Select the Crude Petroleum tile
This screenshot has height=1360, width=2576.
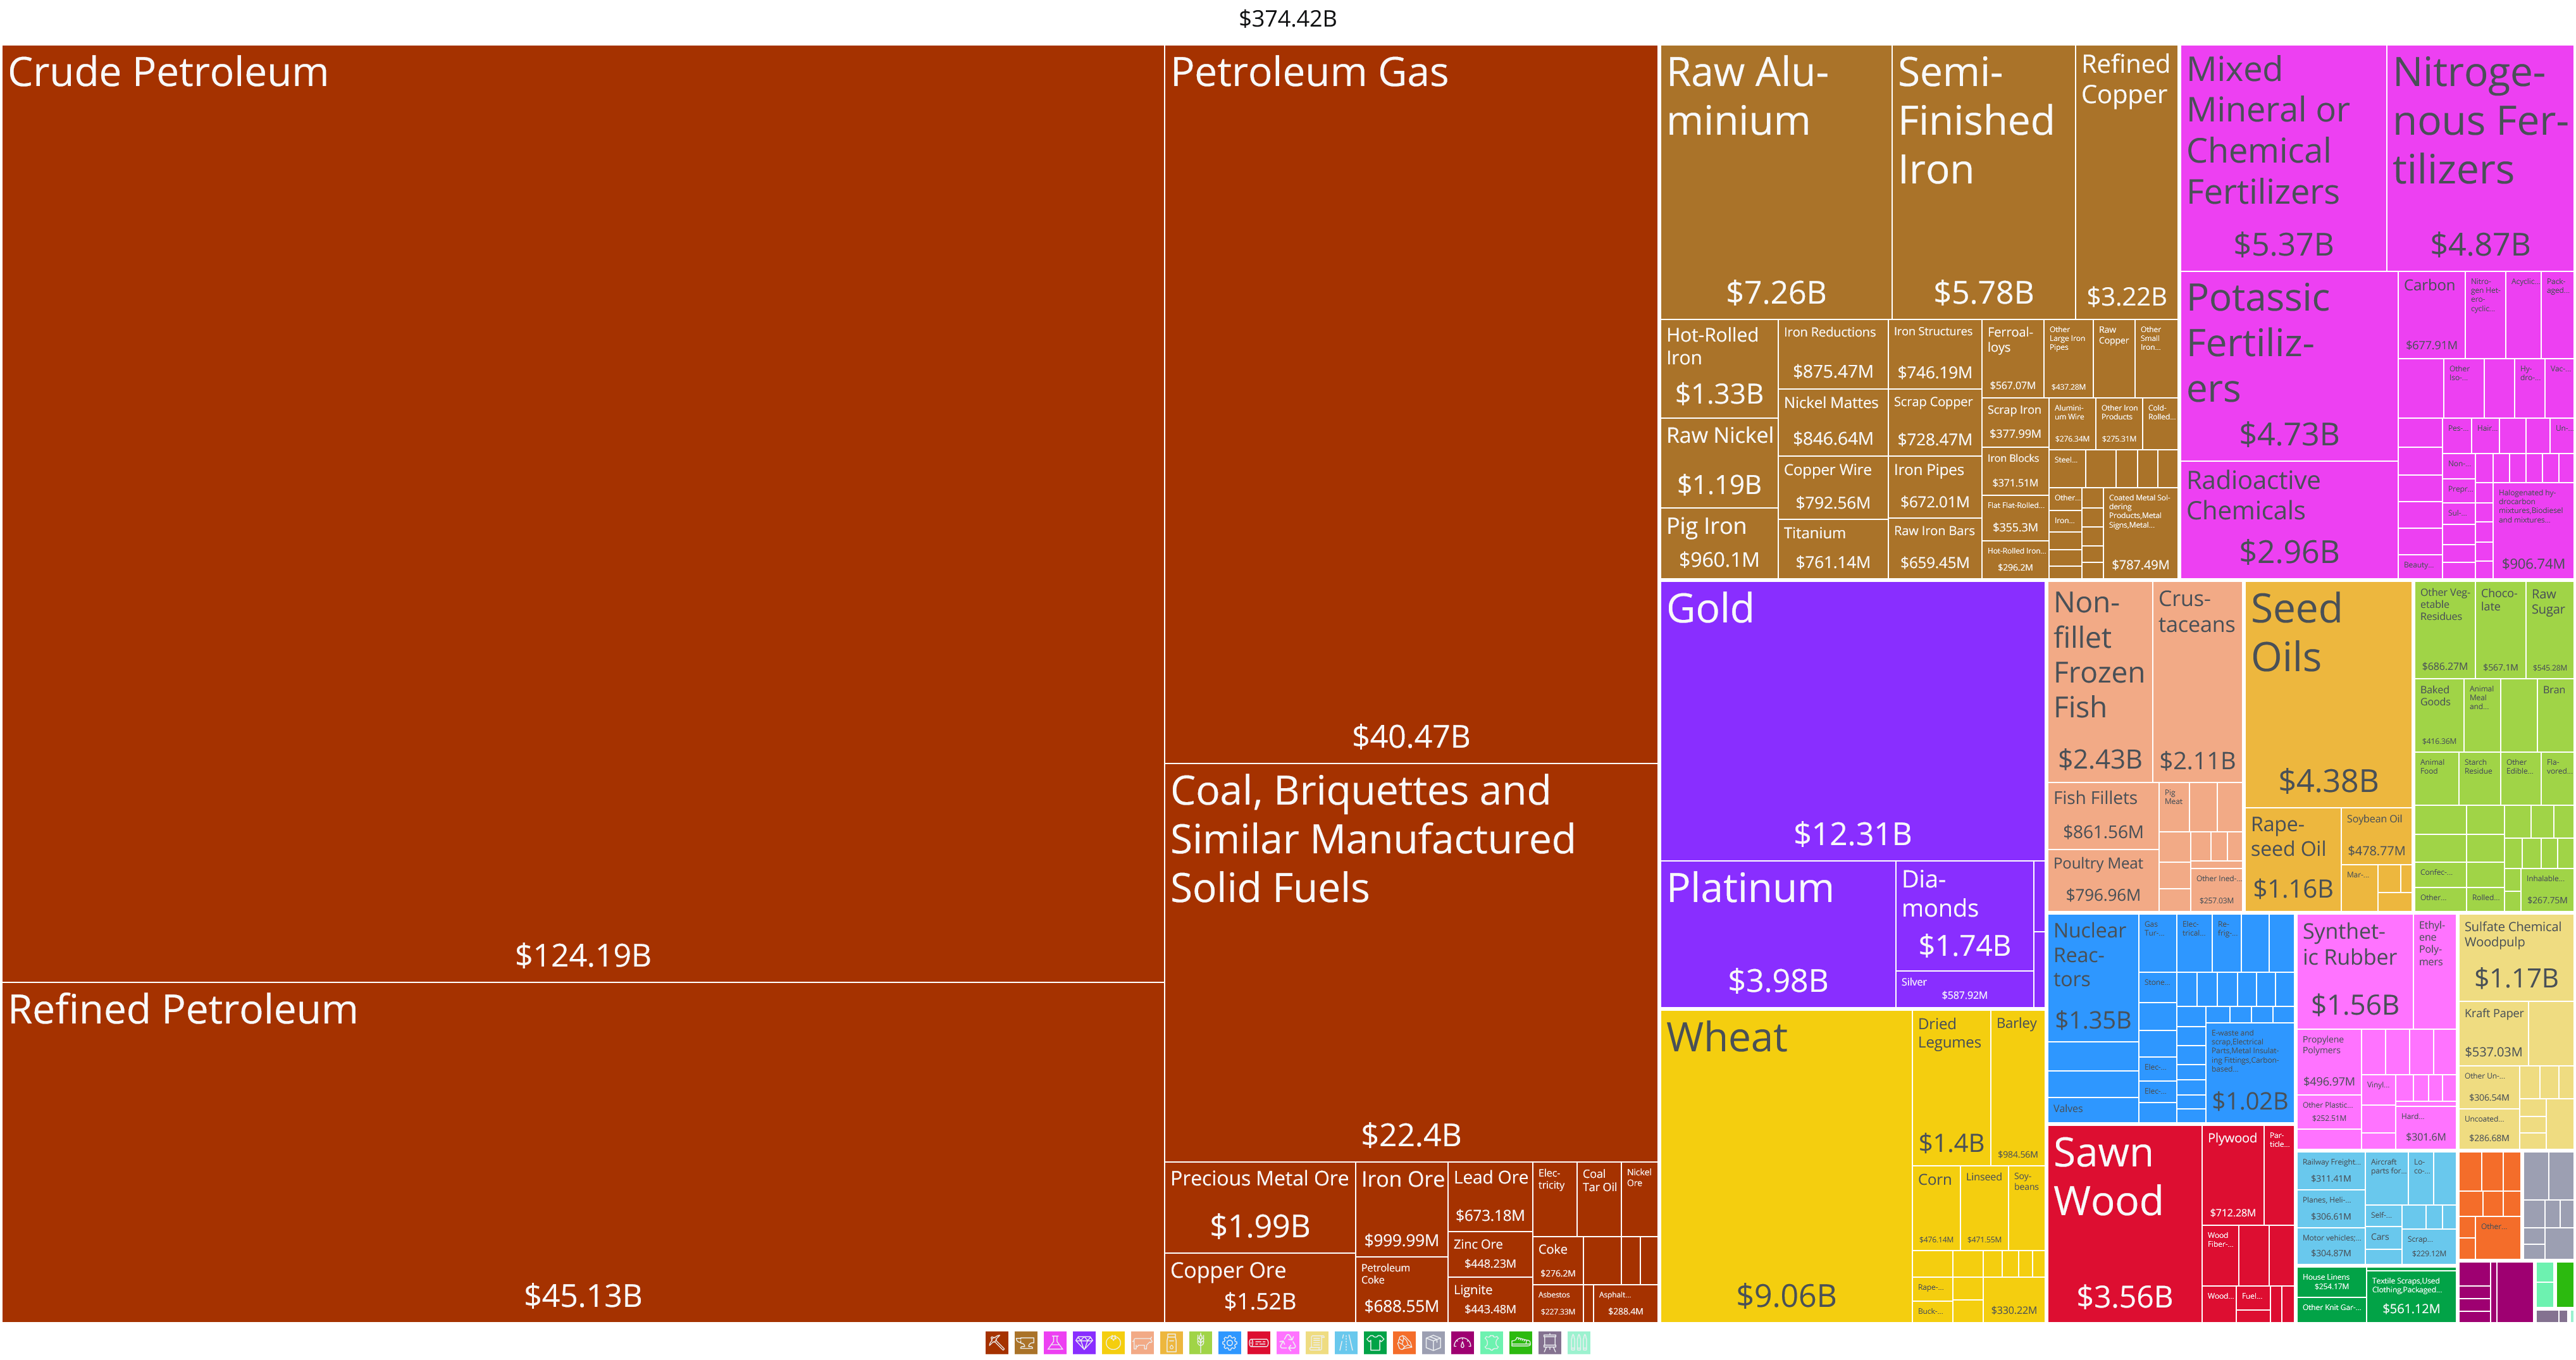click(x=583, y=513)
